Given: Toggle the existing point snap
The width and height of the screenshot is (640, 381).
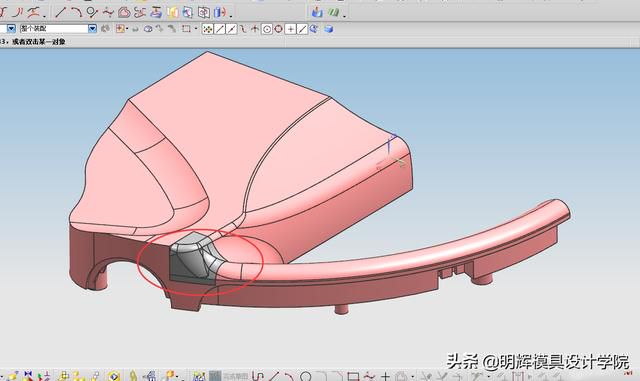Looking at the screenshot, I should click(290, 29).
